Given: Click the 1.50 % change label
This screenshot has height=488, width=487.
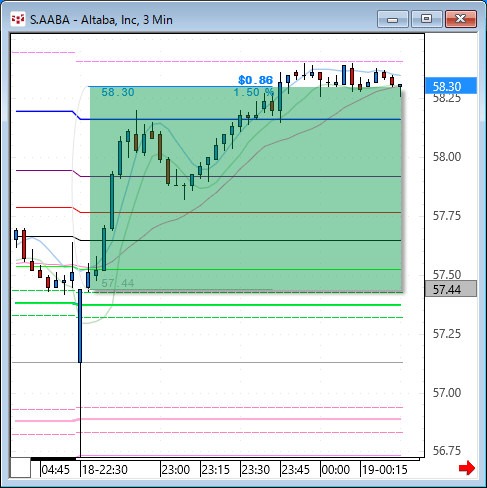Looking at the screenshot, I should click(253, 92).
